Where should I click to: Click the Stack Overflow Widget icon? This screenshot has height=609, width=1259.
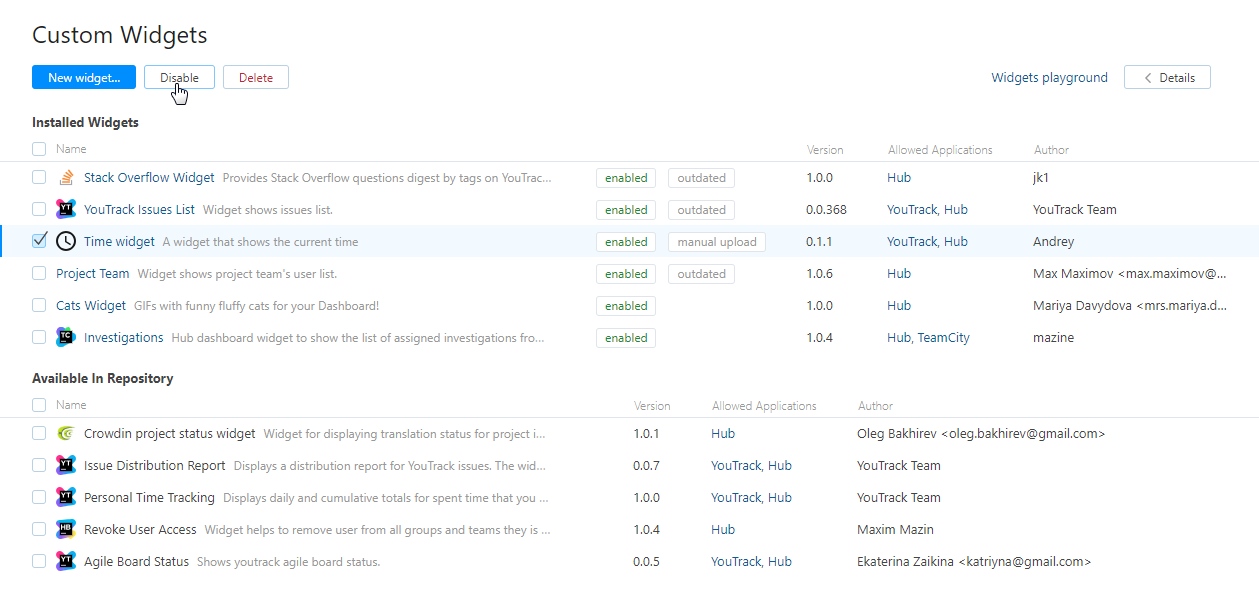pyautogui.click(x=66, y=178)
